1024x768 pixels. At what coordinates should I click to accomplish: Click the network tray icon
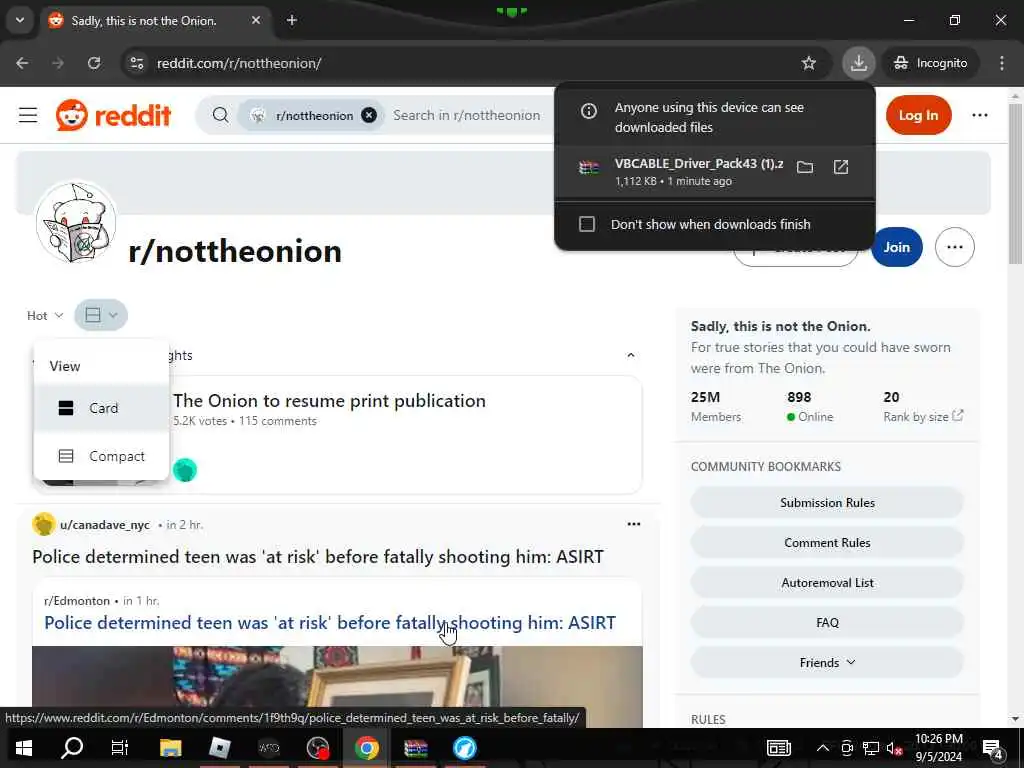pos(871,748)
